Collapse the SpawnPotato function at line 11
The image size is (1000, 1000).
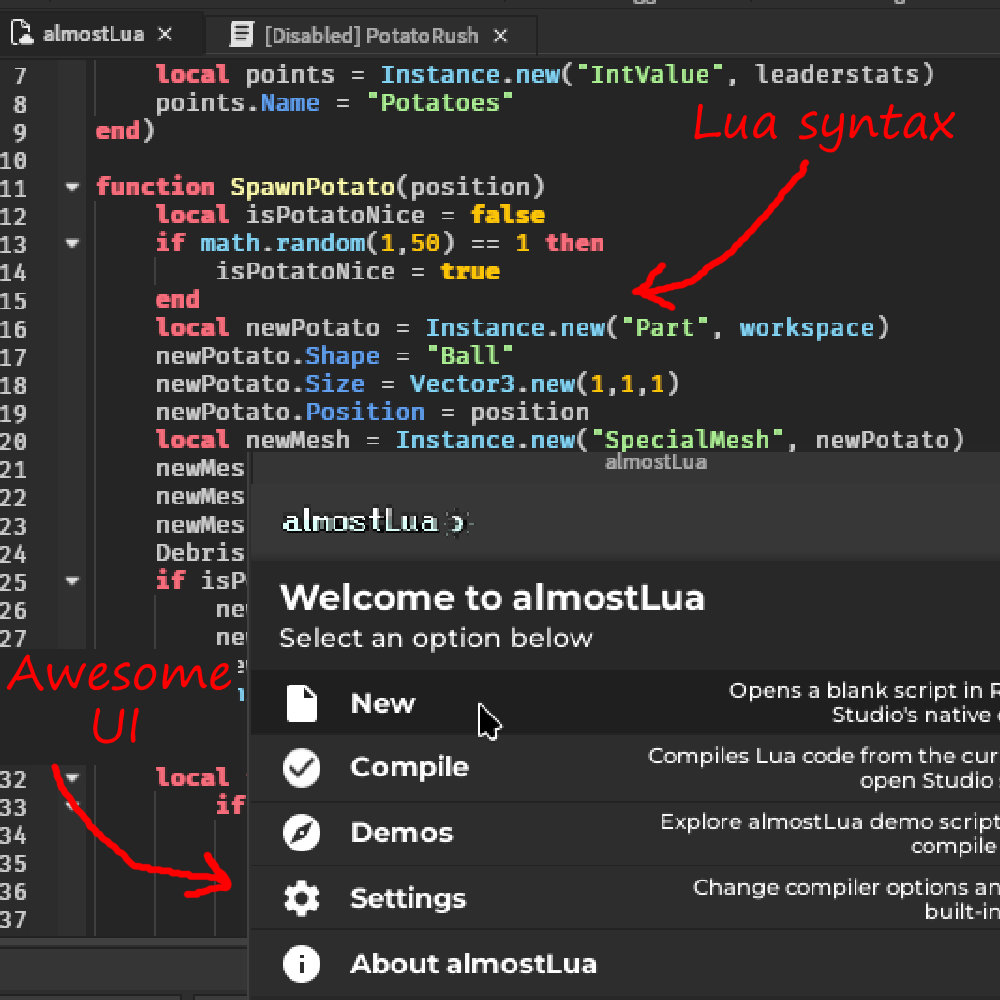pos(70,186)
